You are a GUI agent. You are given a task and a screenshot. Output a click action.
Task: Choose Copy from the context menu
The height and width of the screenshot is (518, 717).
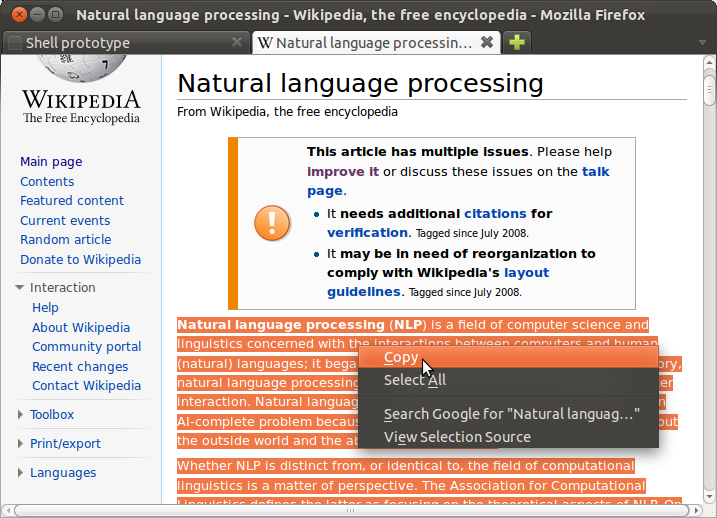pyautogui.click(x=508, y=357)
